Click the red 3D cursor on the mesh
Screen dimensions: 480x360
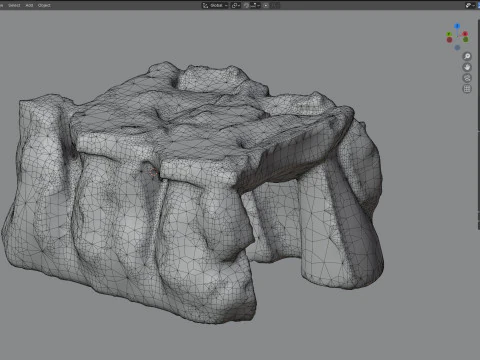click(x=154, y=173)
